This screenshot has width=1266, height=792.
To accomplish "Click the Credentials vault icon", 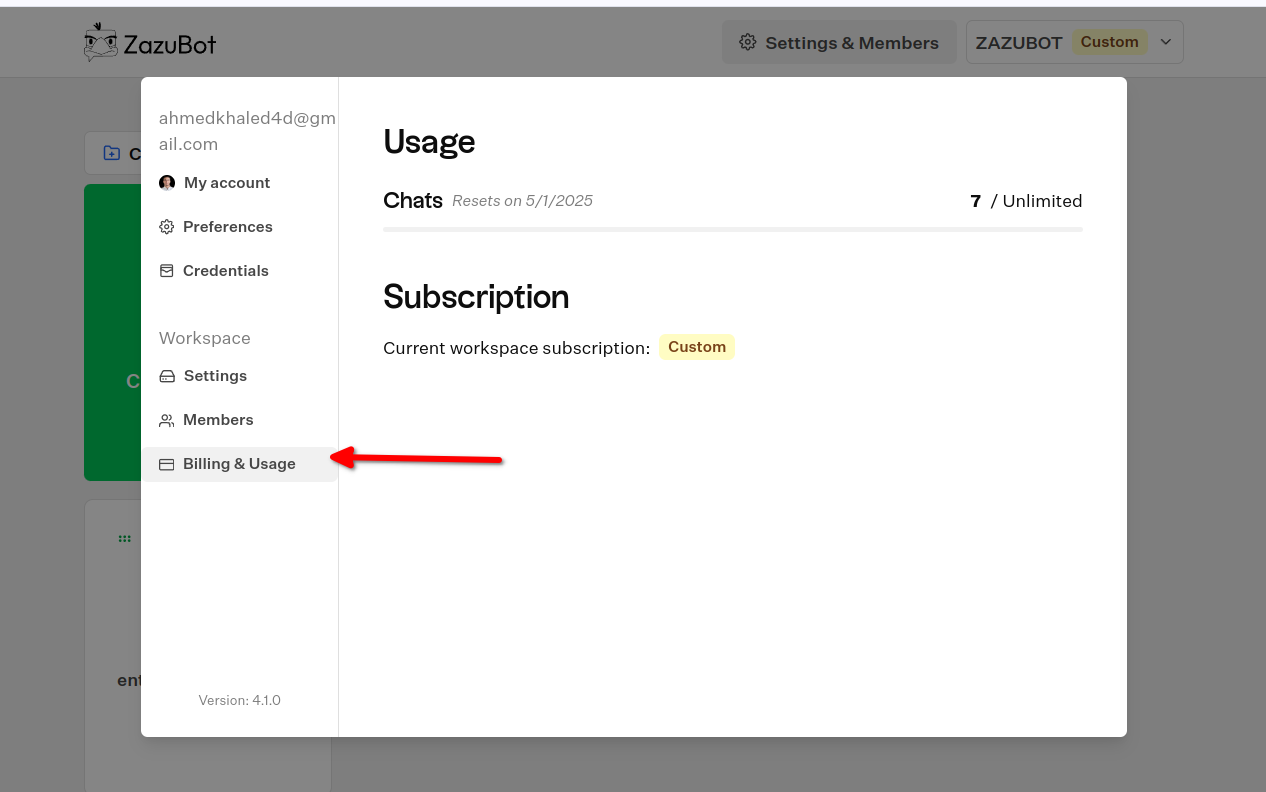I will 166,270.
